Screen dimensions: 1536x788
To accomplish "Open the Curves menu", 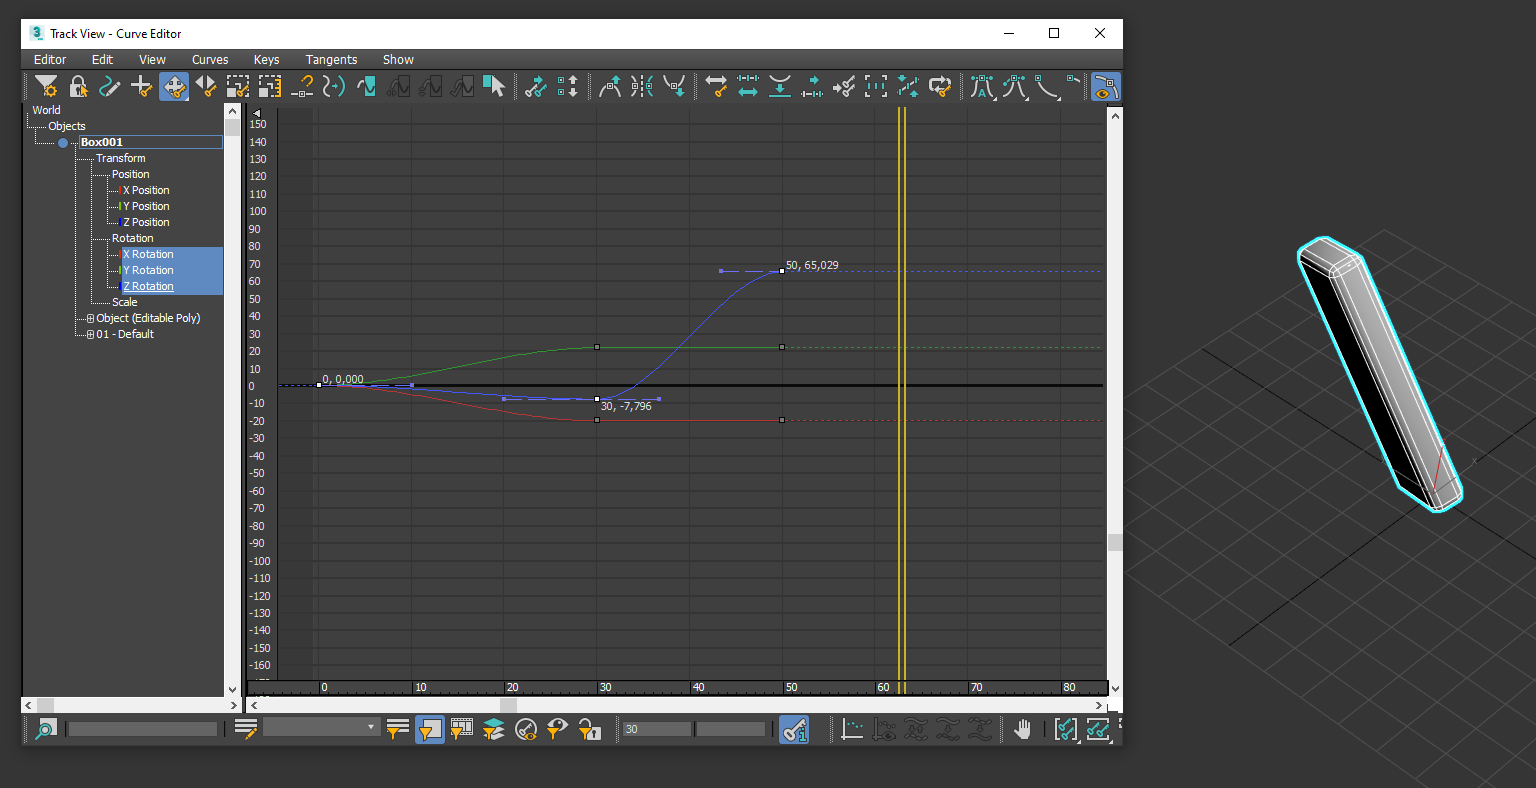I will (x=210, y=59).
